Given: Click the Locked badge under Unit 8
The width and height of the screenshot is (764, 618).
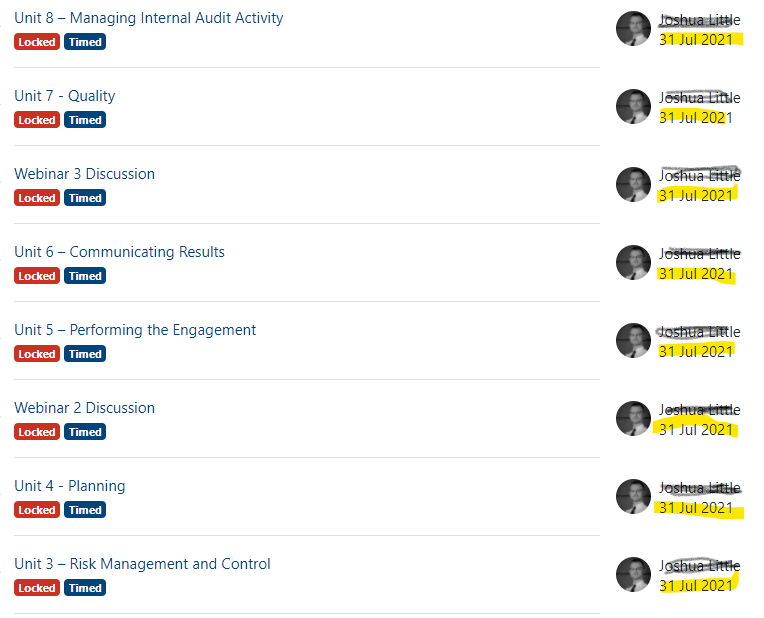Looking at the screenshot, I should 37,42.
